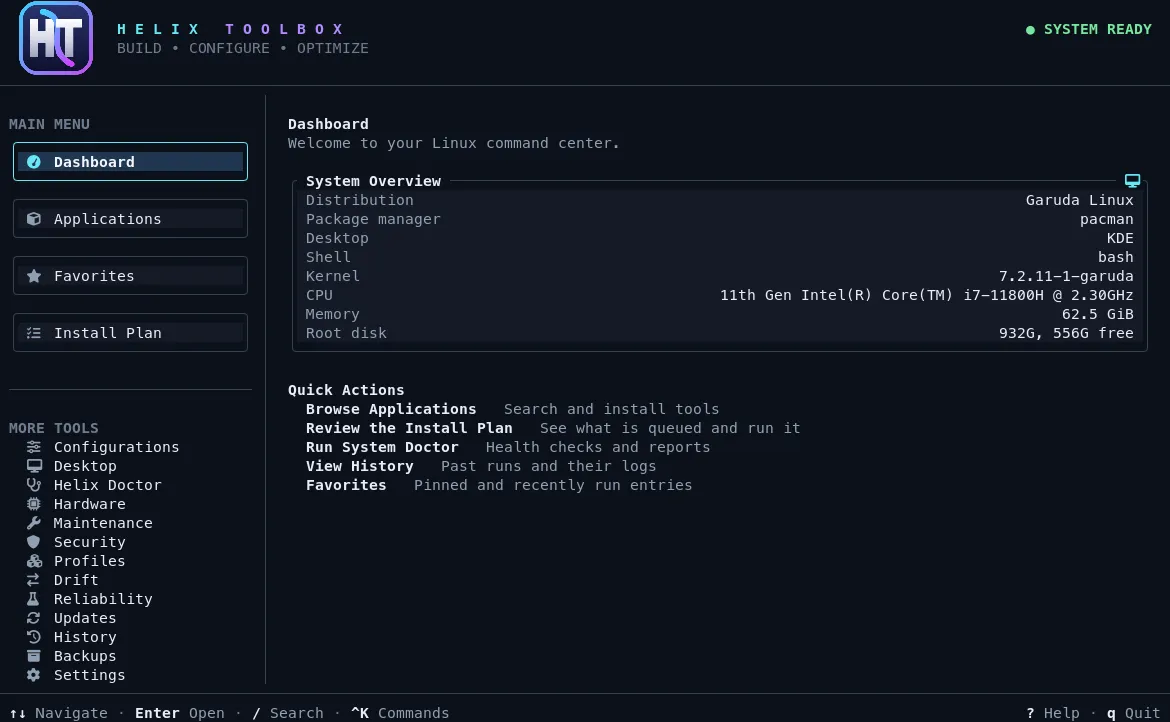Click the Favorites star icon in main menu
Image resolution: width=1170 pixels, height=722 pixels.
pyautogui.click(x=34, y=276)
